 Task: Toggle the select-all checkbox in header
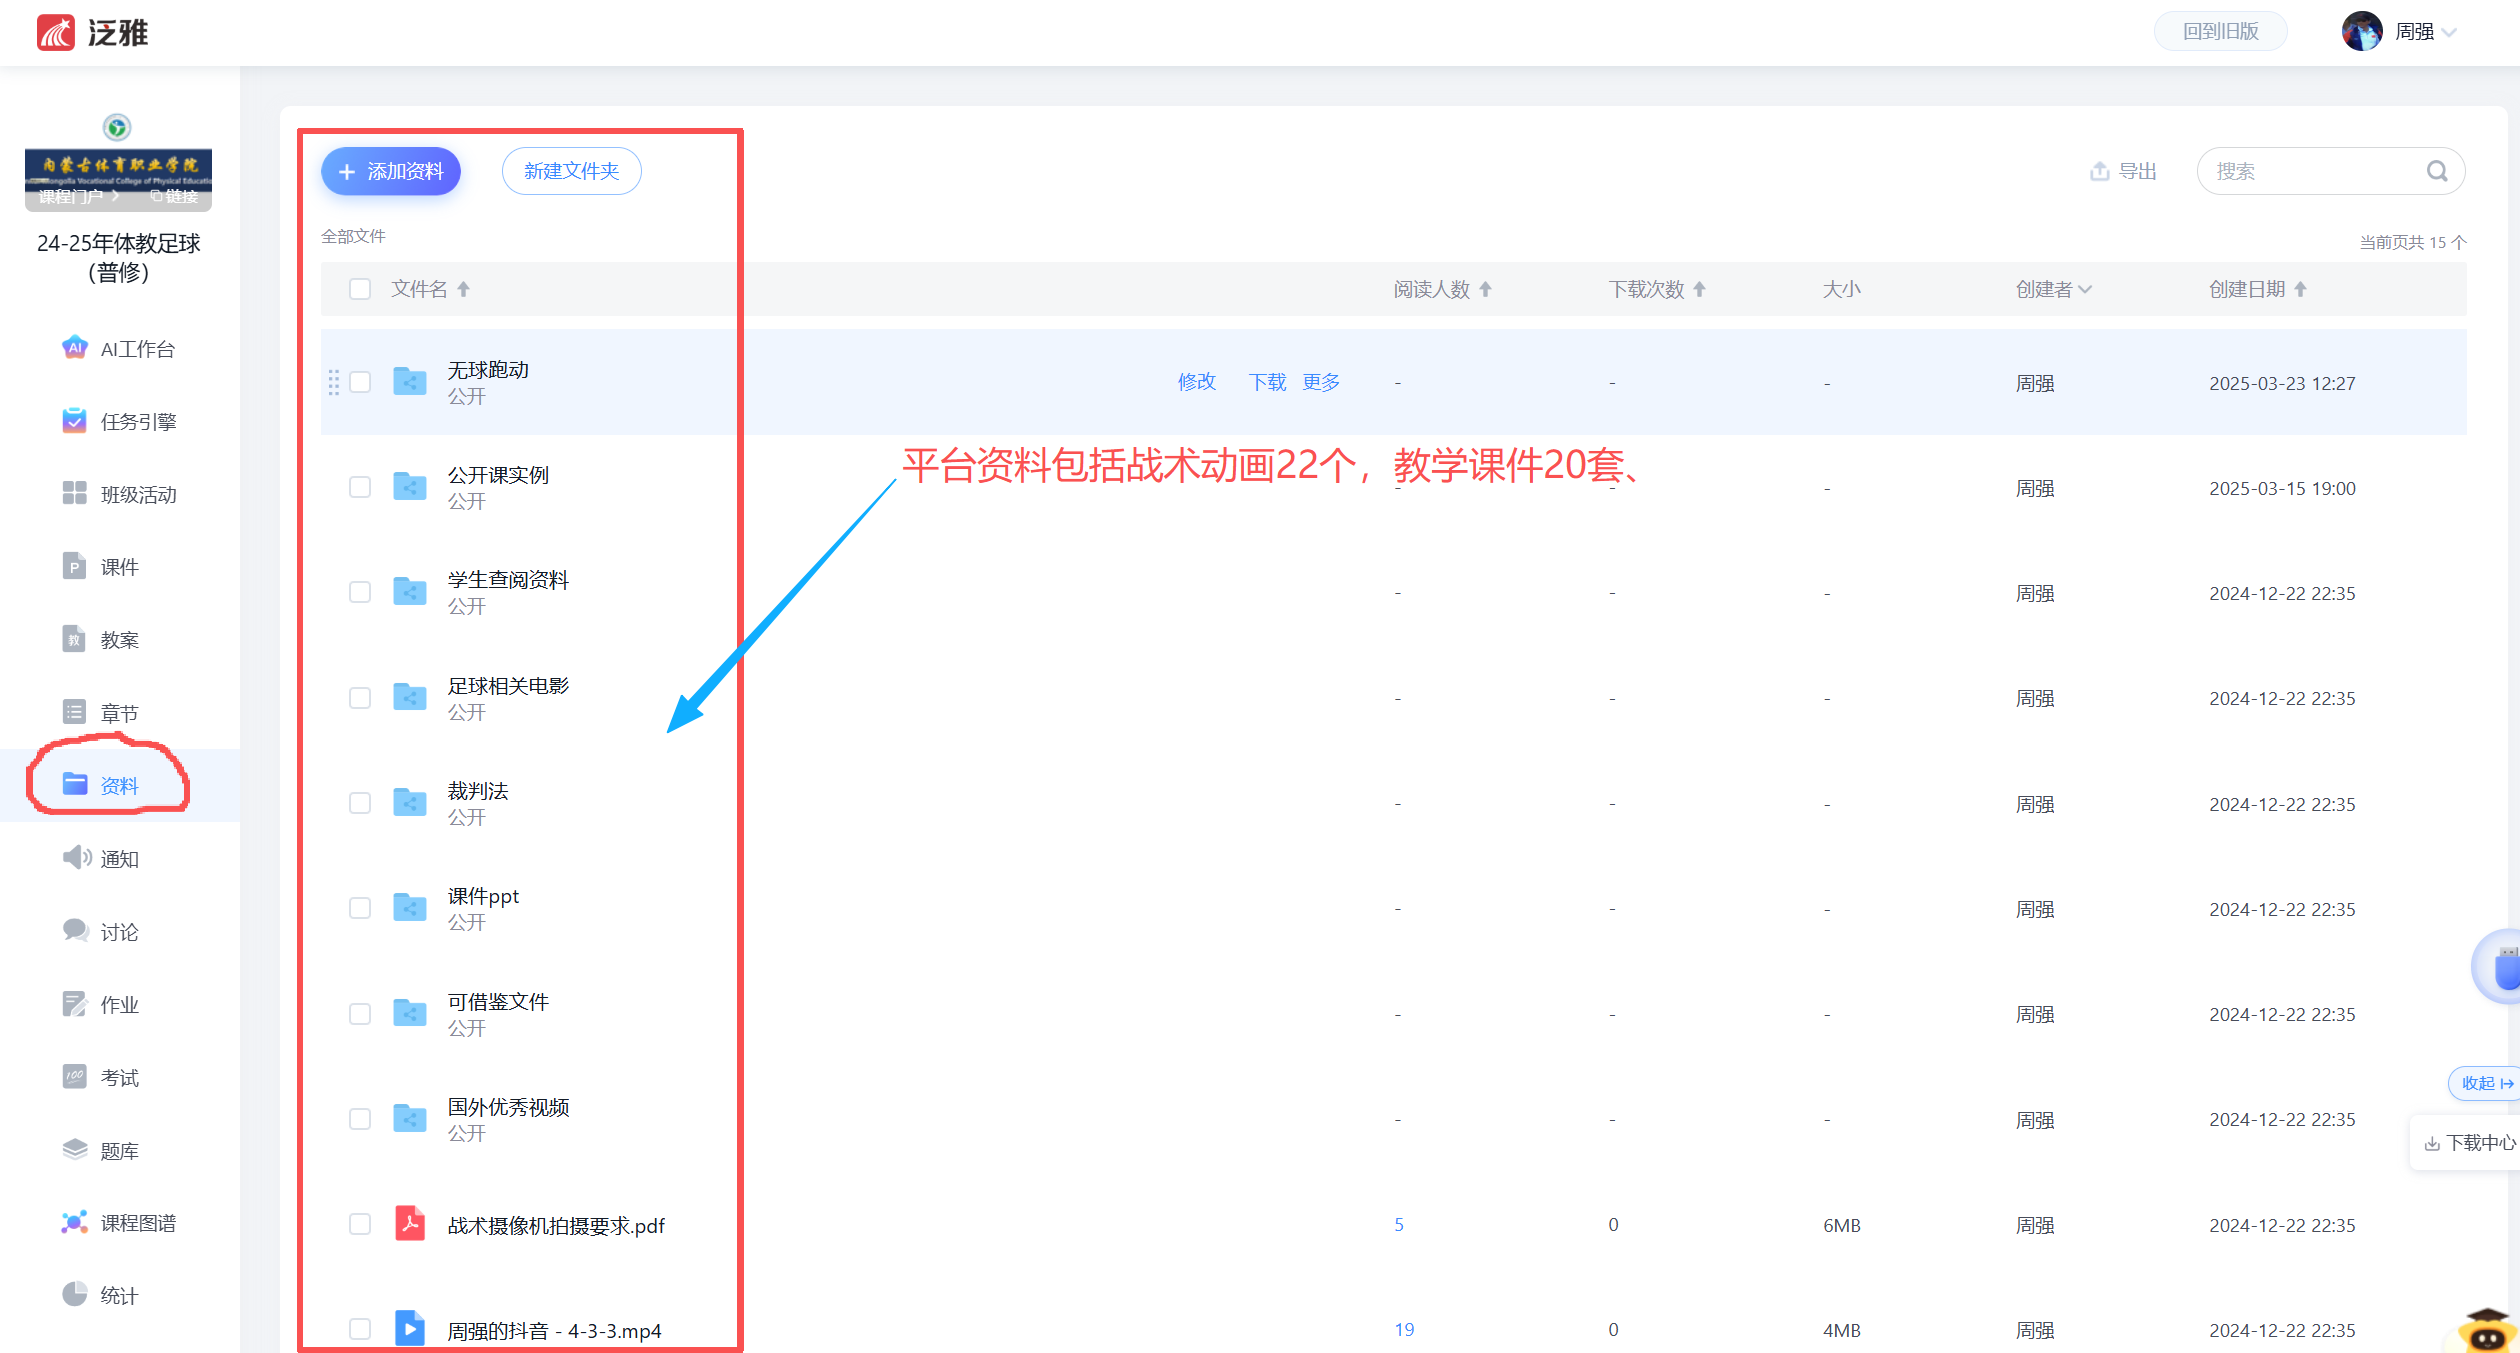pyautogui.click(x=360, y=289)
